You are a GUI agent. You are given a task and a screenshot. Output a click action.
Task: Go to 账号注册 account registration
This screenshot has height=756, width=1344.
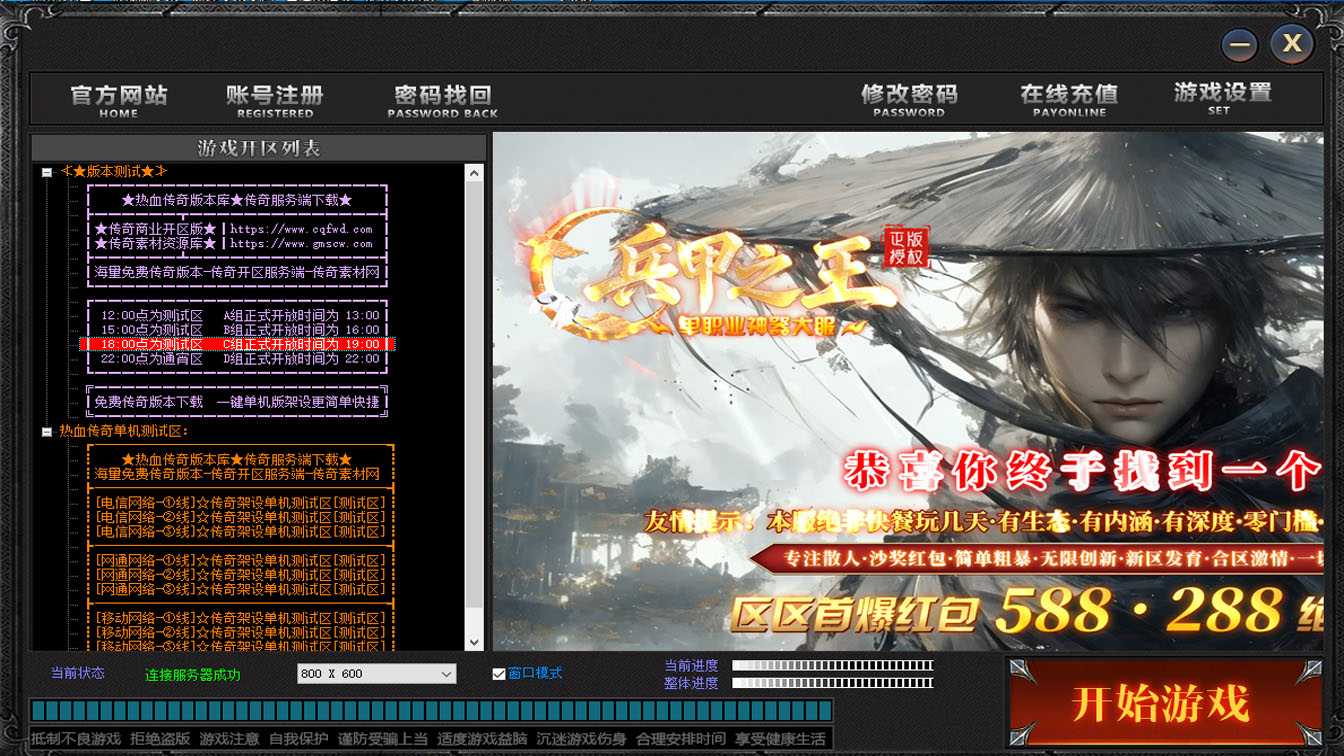pos(275,100)
